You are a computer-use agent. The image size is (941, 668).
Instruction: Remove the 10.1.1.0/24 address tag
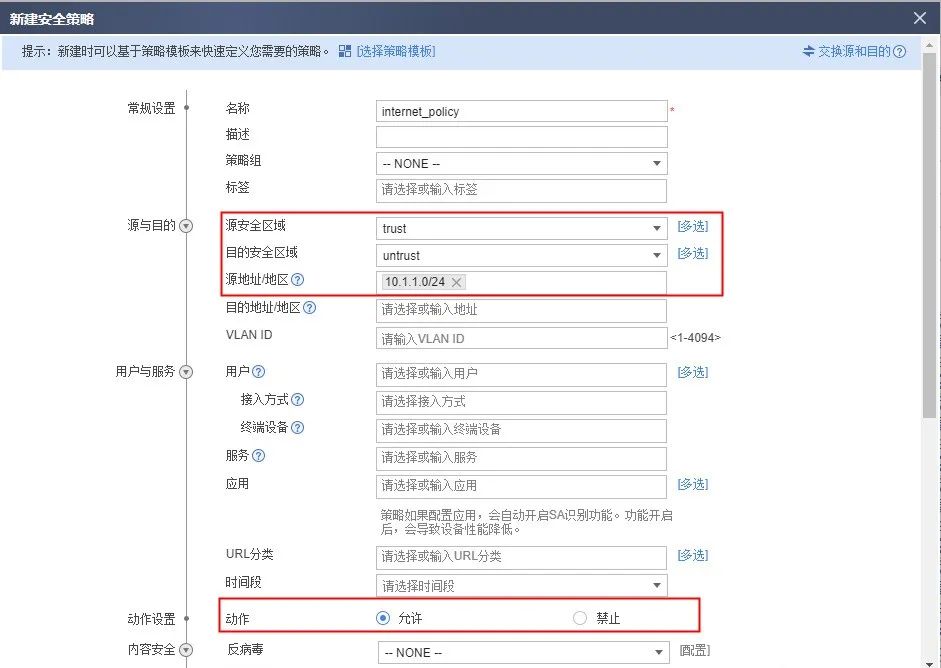[456, 282]
